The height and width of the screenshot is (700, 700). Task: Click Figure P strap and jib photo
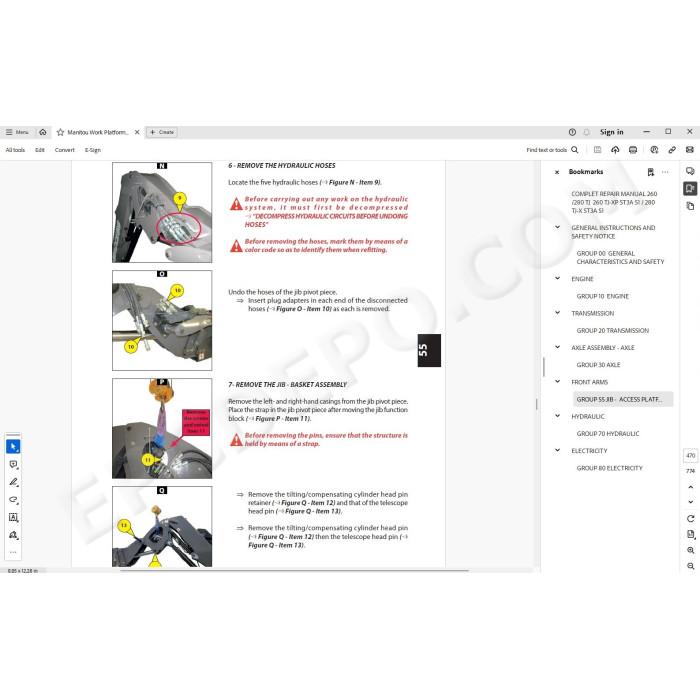click(x=162, y=429)
